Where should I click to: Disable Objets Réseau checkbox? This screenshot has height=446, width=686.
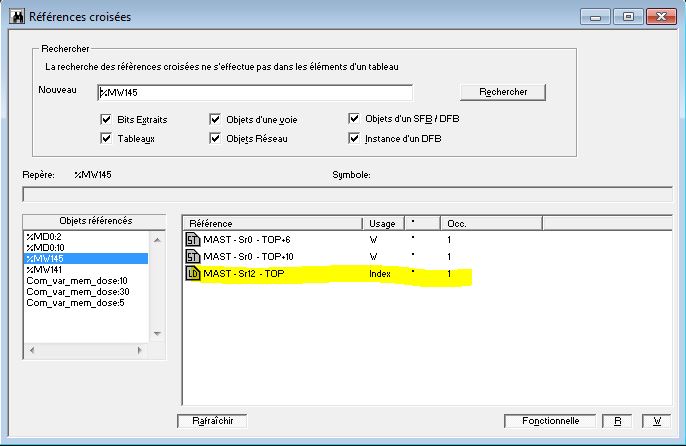pyautogui.click(x=215, y=138)
